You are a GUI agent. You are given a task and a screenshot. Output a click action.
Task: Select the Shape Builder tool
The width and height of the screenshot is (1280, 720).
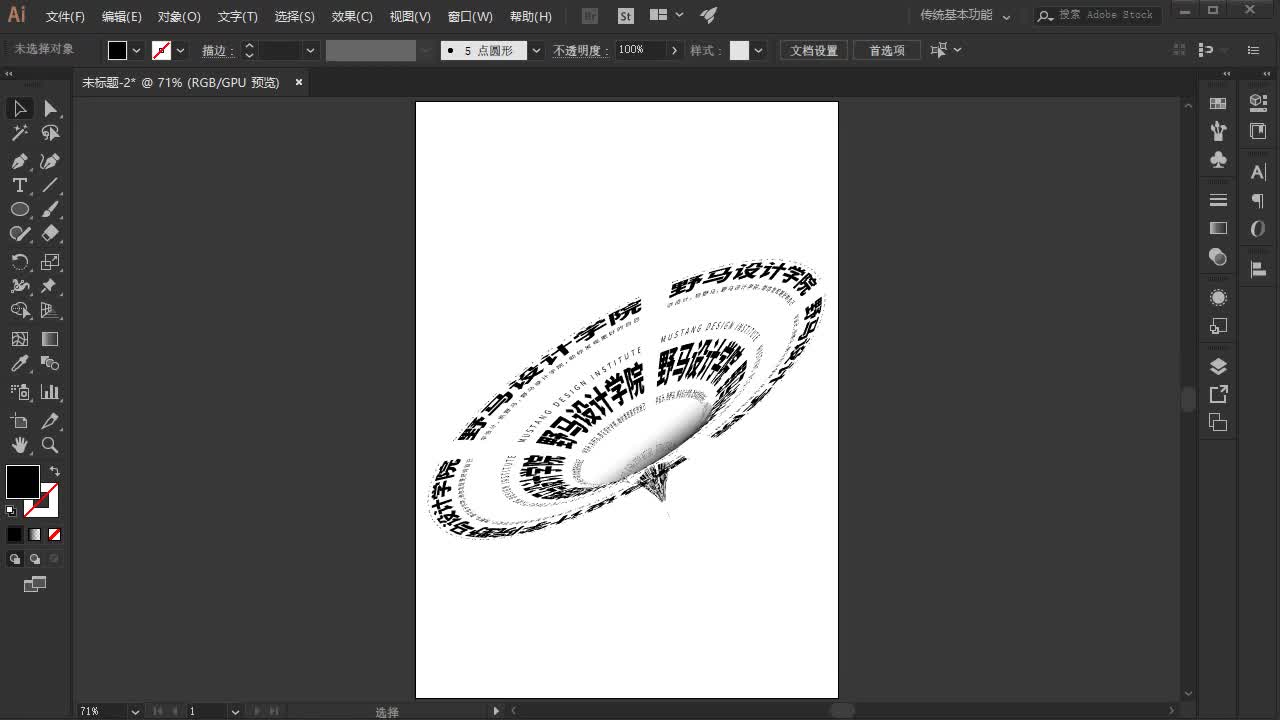click(20, 310)
